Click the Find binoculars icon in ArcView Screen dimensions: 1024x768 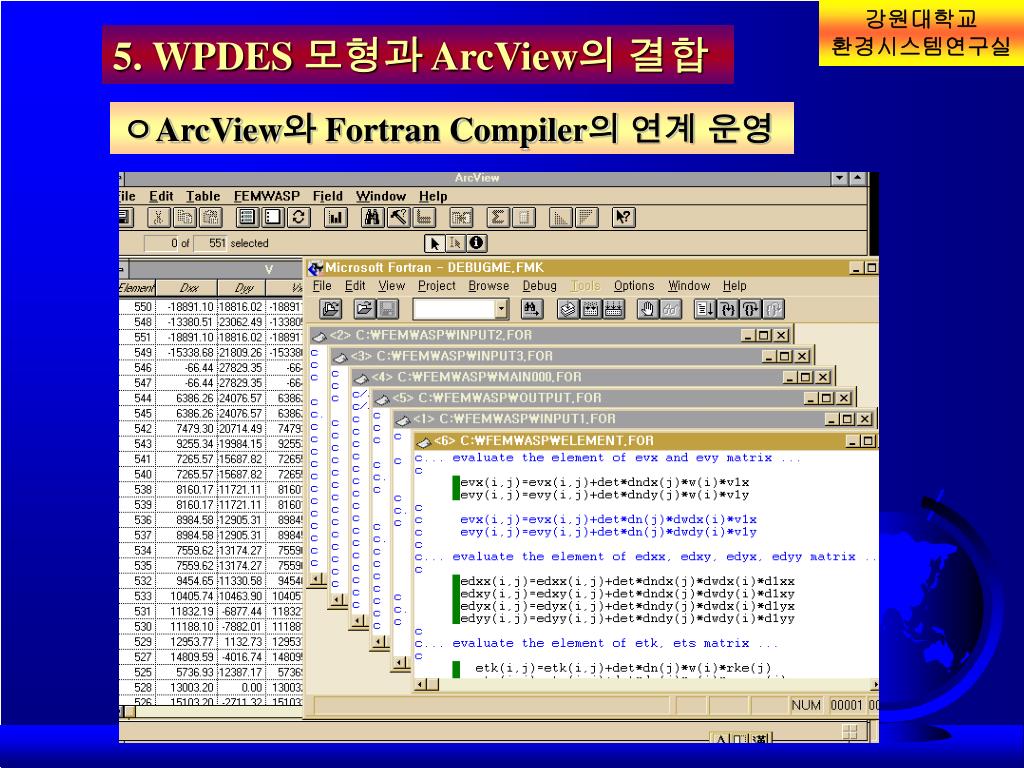(372, 217)
